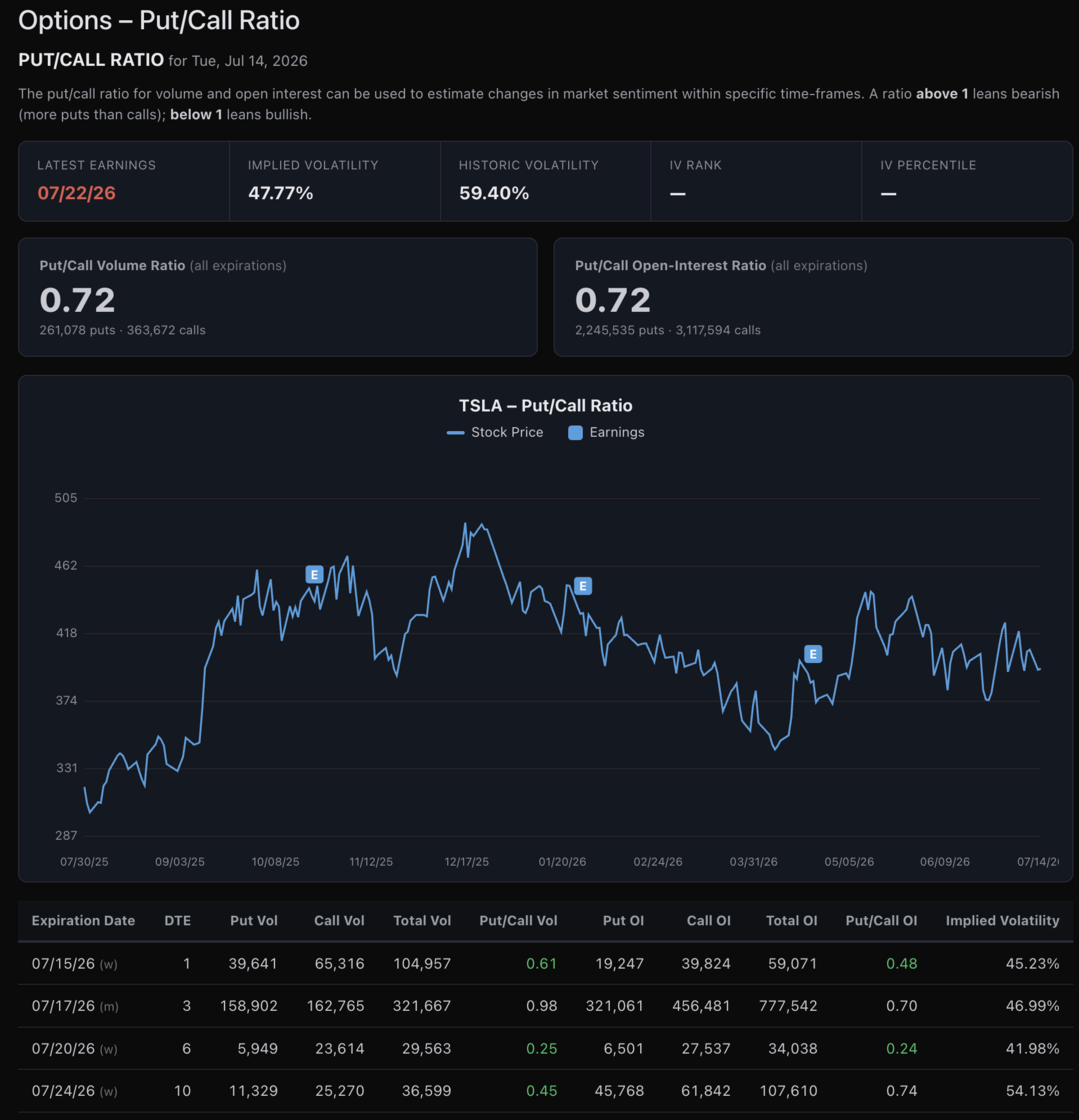Sort by Put/Call OI column header
The width and height of the screenshot is (1079, 1120).
point(881,921)
